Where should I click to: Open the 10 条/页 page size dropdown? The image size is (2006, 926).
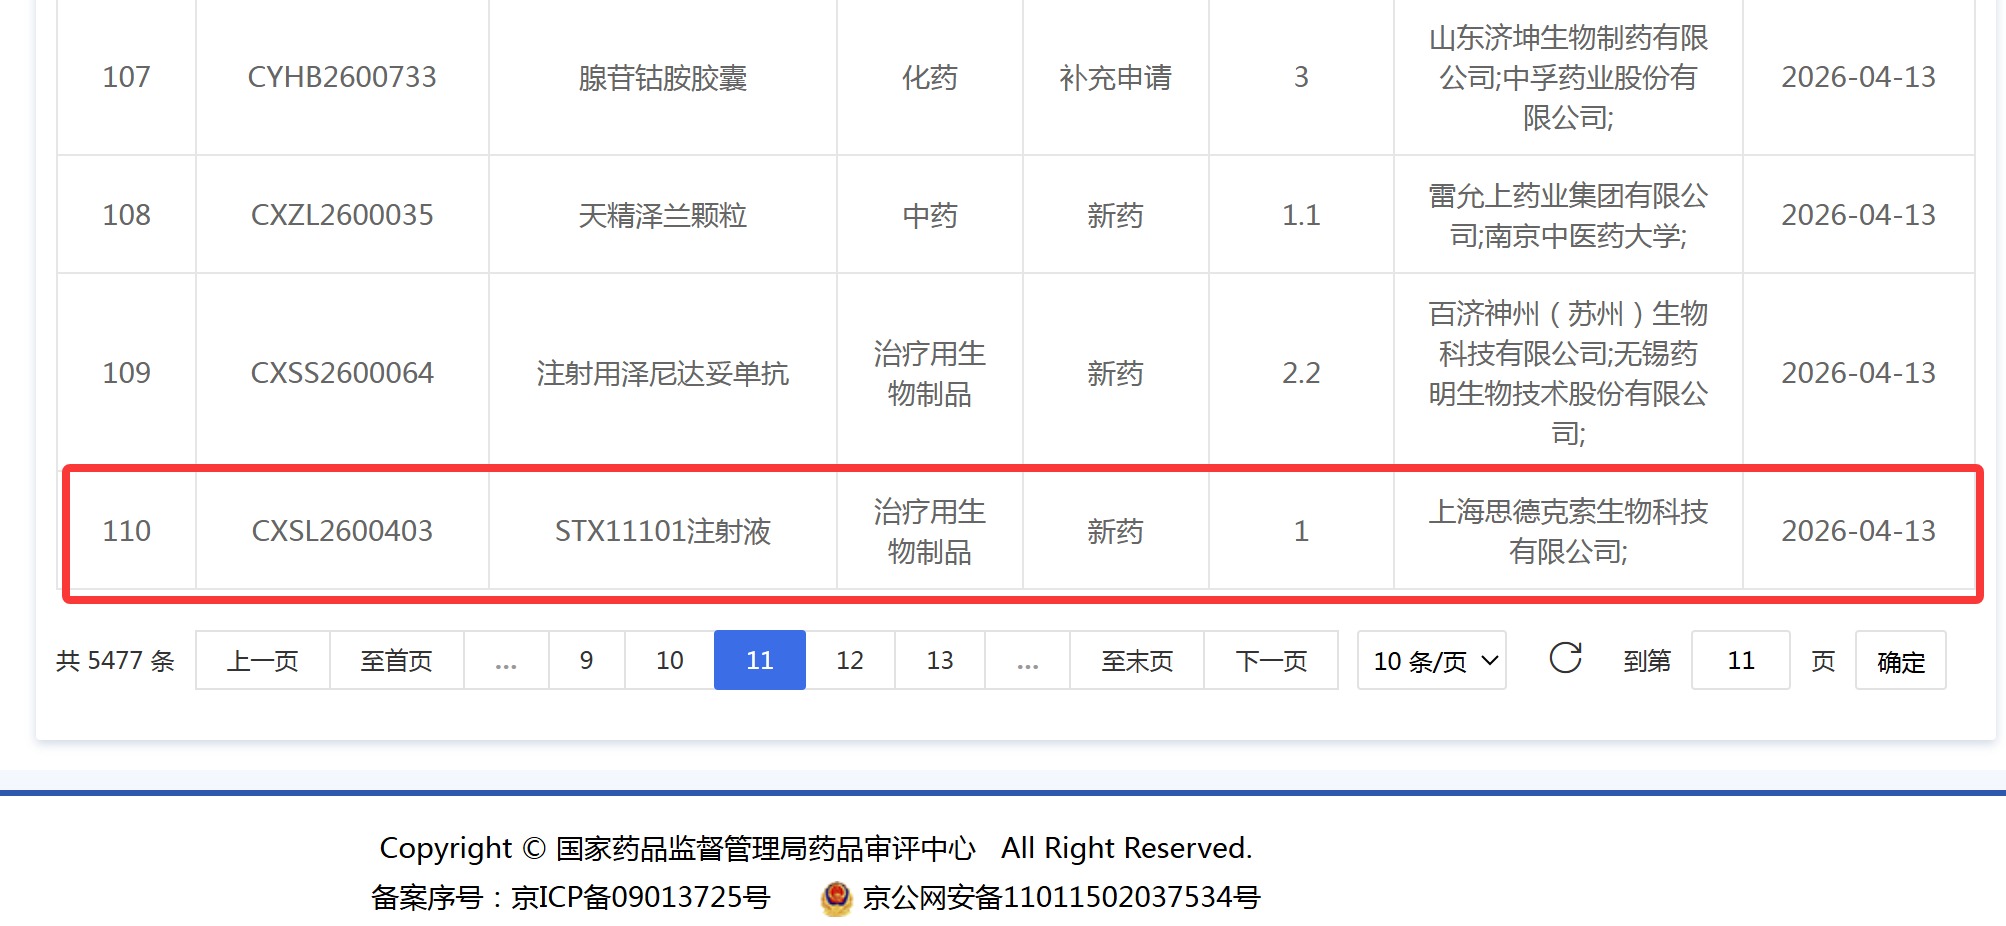click(x=1430, y=660)
